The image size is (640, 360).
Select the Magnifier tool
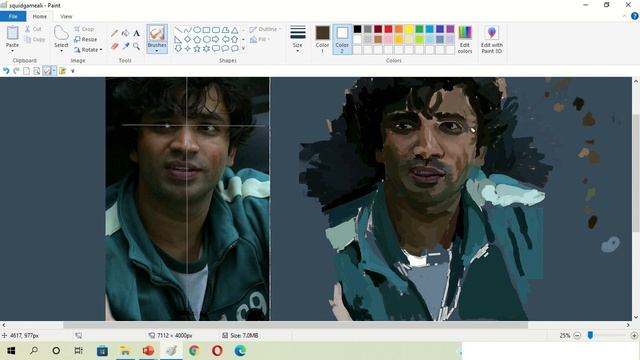(x=136, y=47)
